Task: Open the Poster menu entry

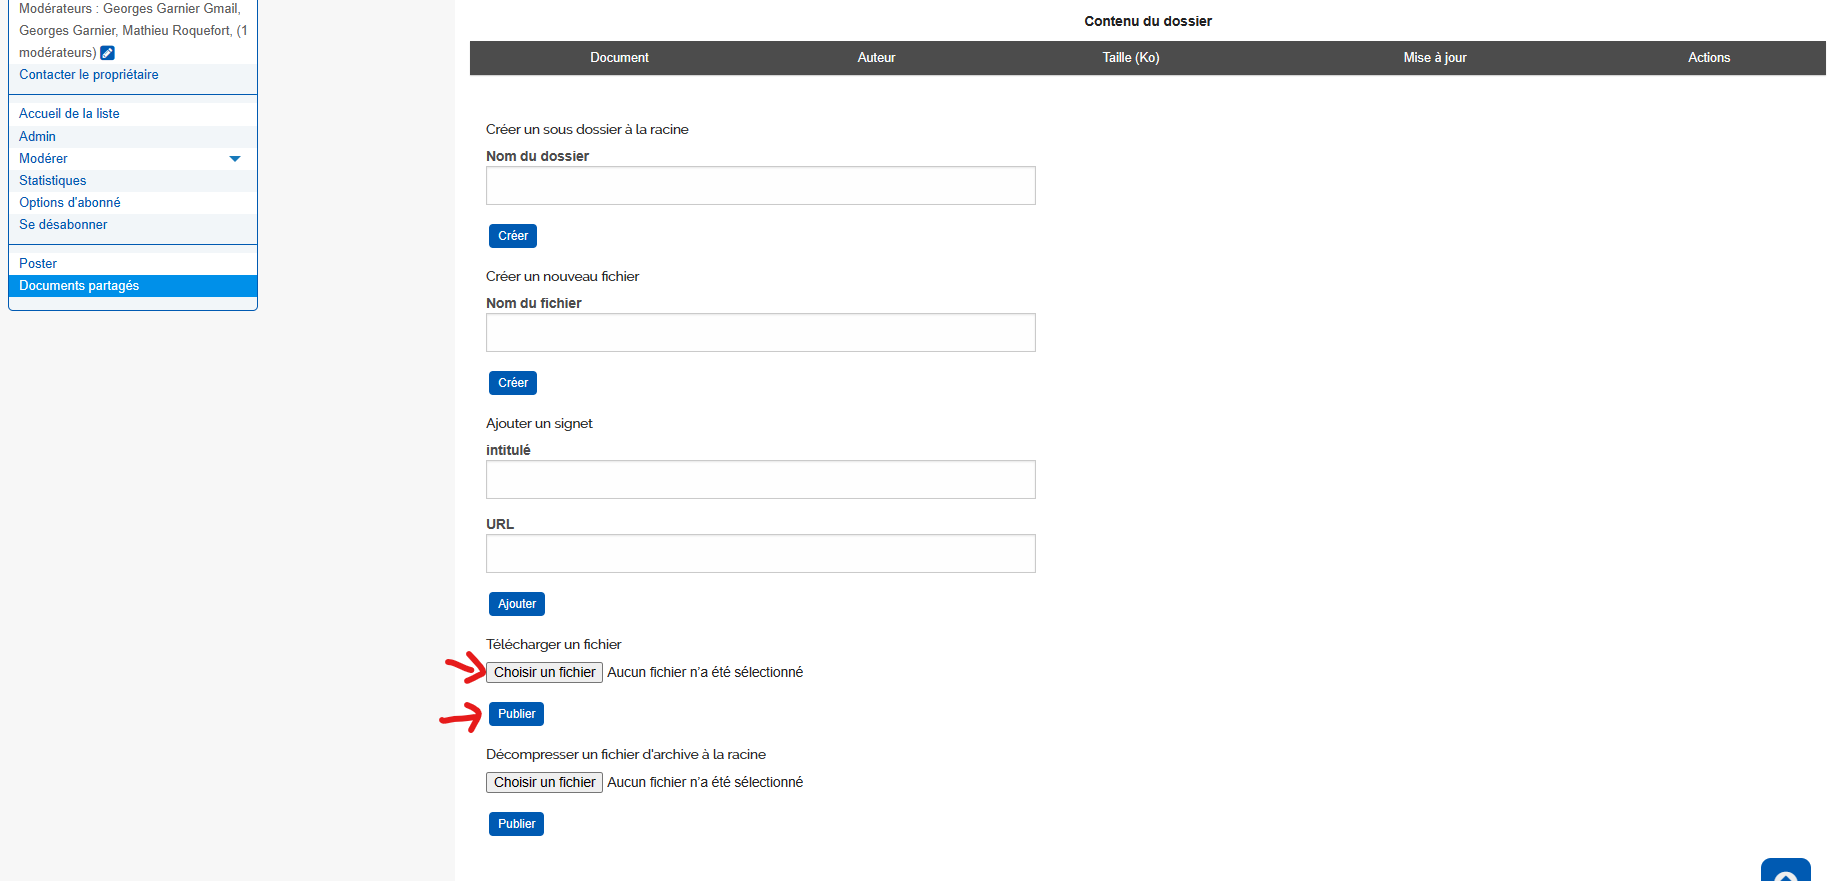Action: click(38, 264)
